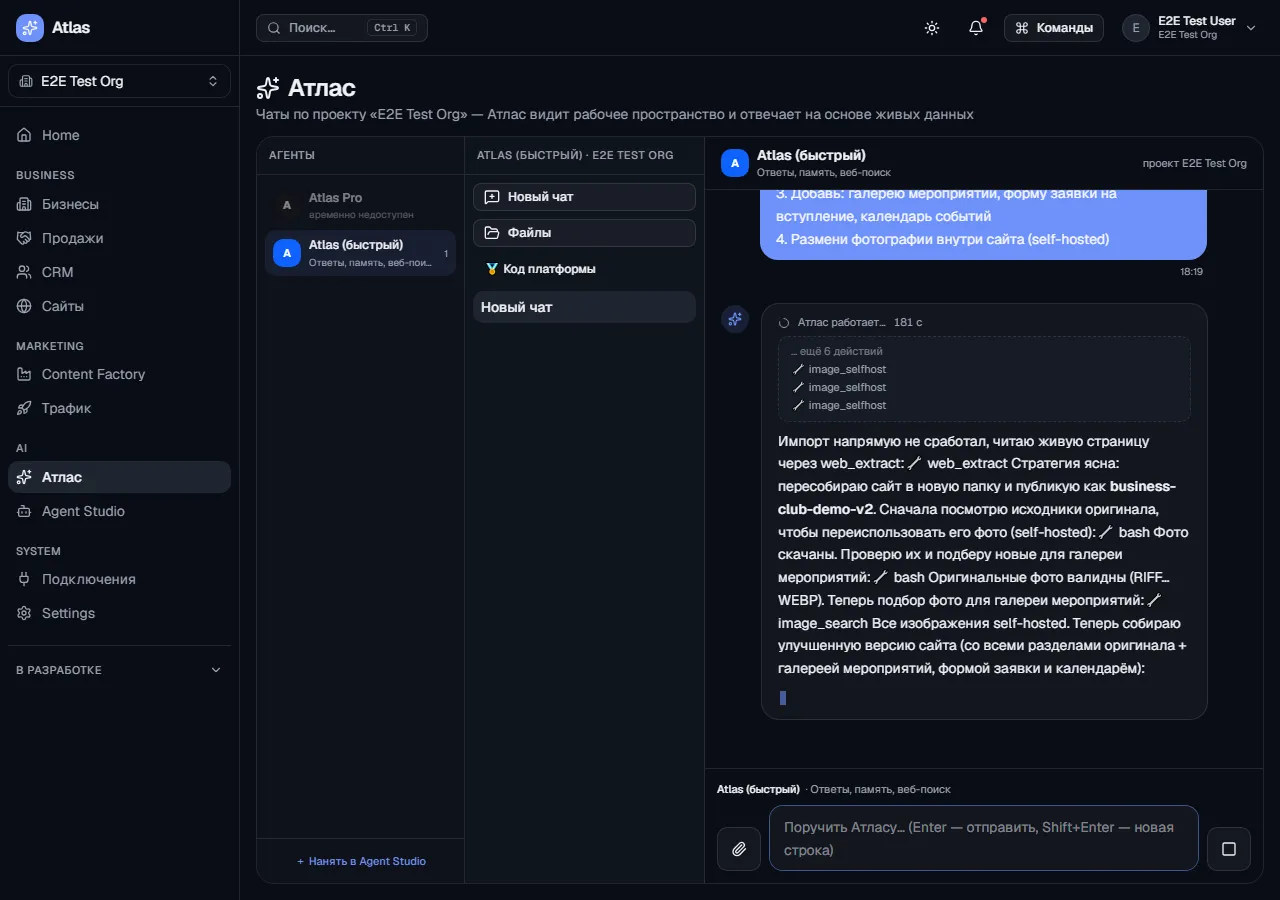Viewport: 1280px width, 900px height.
Task: Open notifications bell
Action: 976,28
